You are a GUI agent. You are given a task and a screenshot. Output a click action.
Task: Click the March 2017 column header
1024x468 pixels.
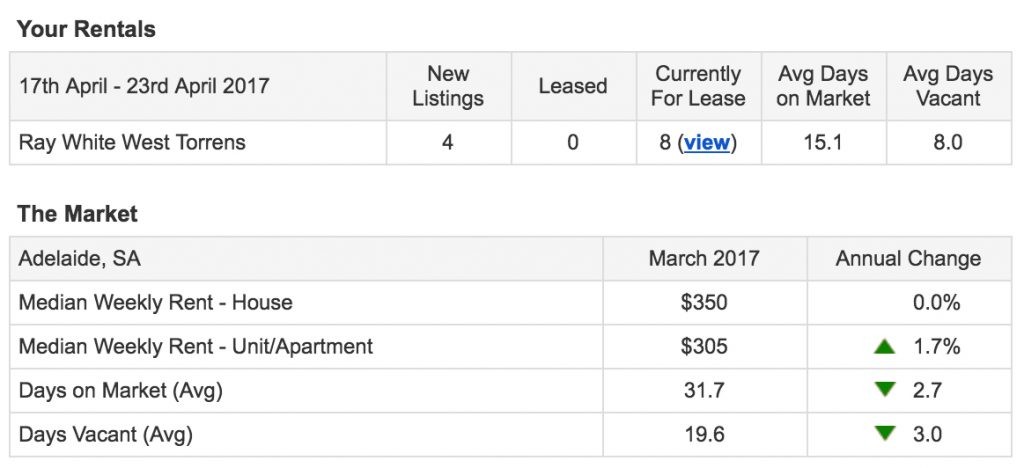pos(704,258)
